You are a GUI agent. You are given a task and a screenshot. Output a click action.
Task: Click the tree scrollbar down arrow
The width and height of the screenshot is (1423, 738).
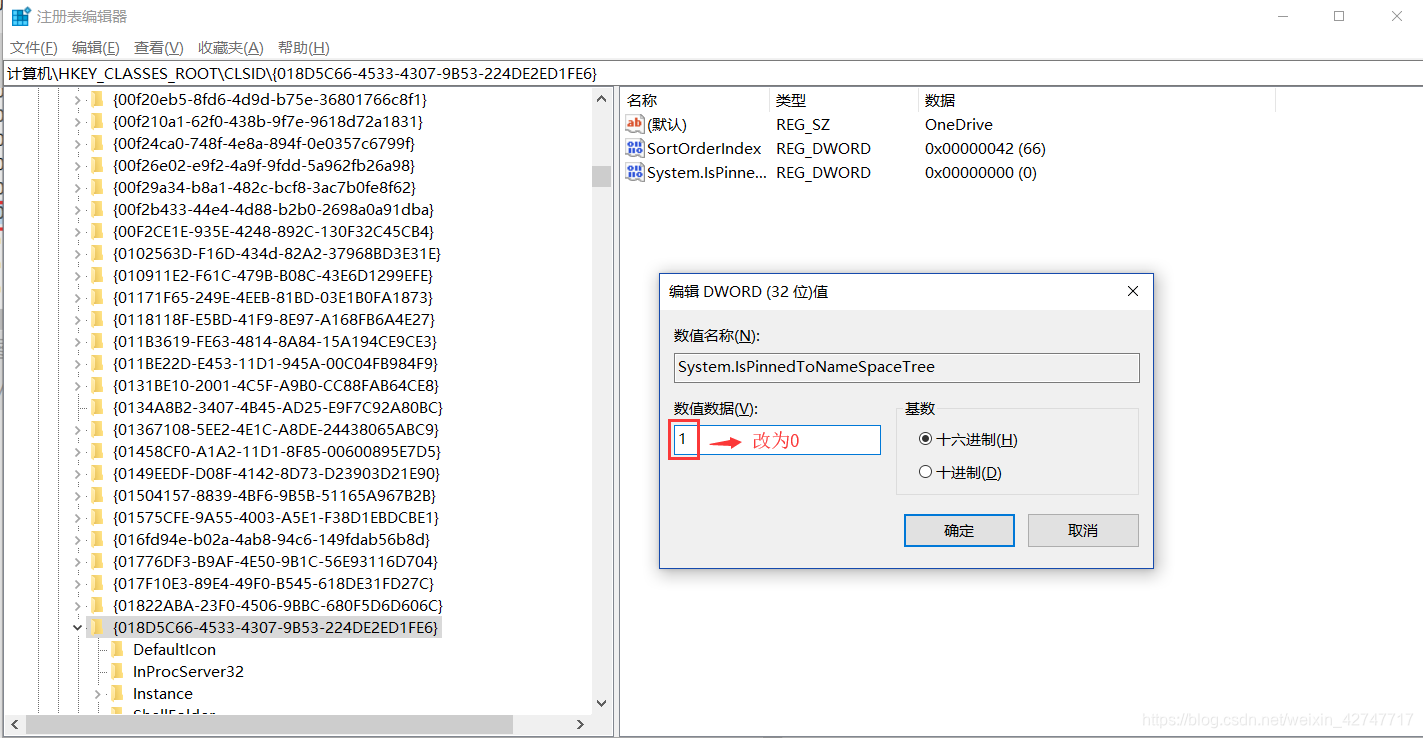pyautogui.click(x=601, y=704)
